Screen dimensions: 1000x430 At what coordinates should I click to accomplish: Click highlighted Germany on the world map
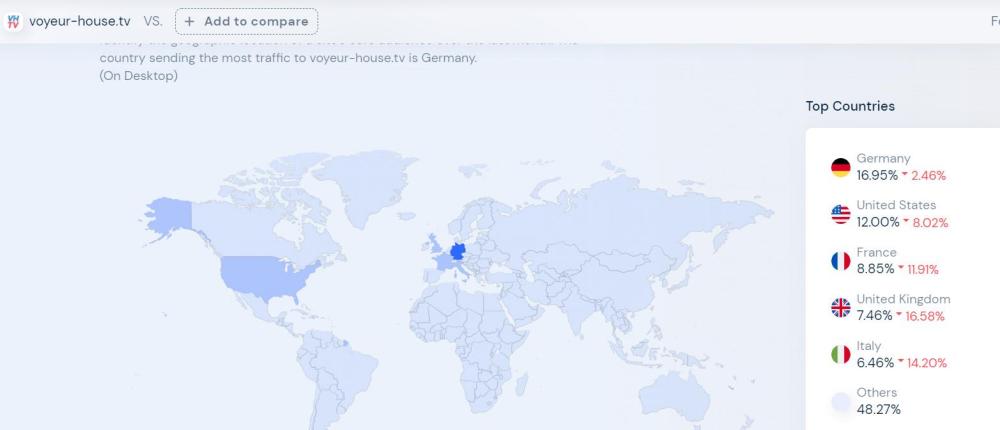click(x=459, y=251)
